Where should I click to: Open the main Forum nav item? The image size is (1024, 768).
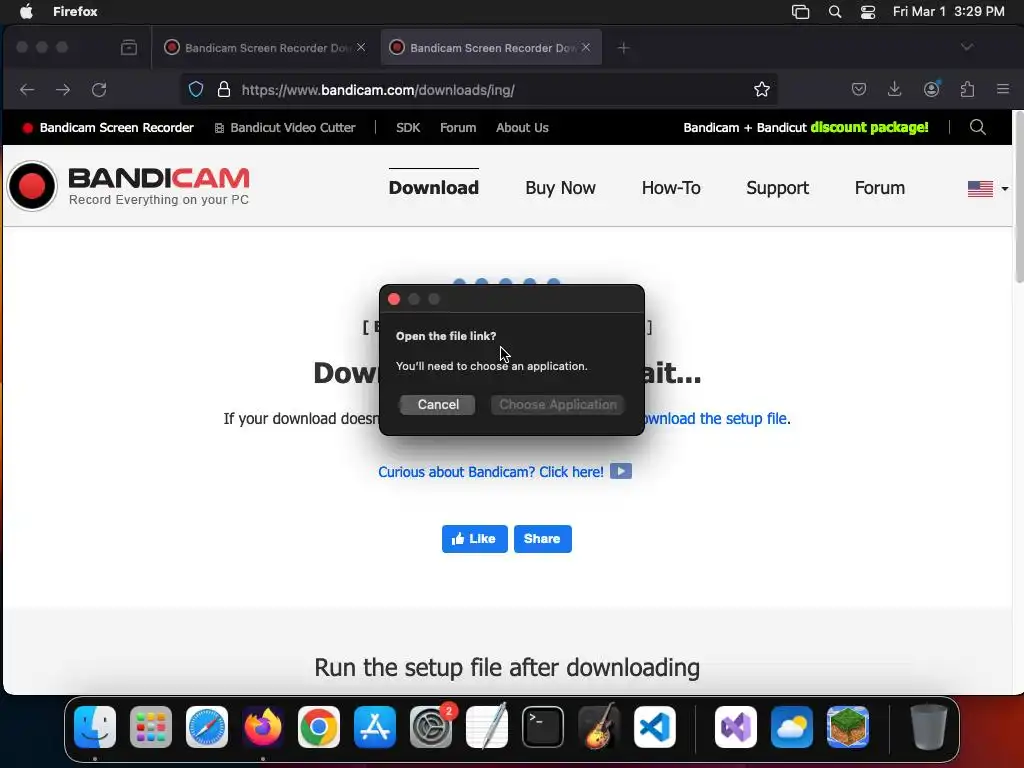(880, 188)
